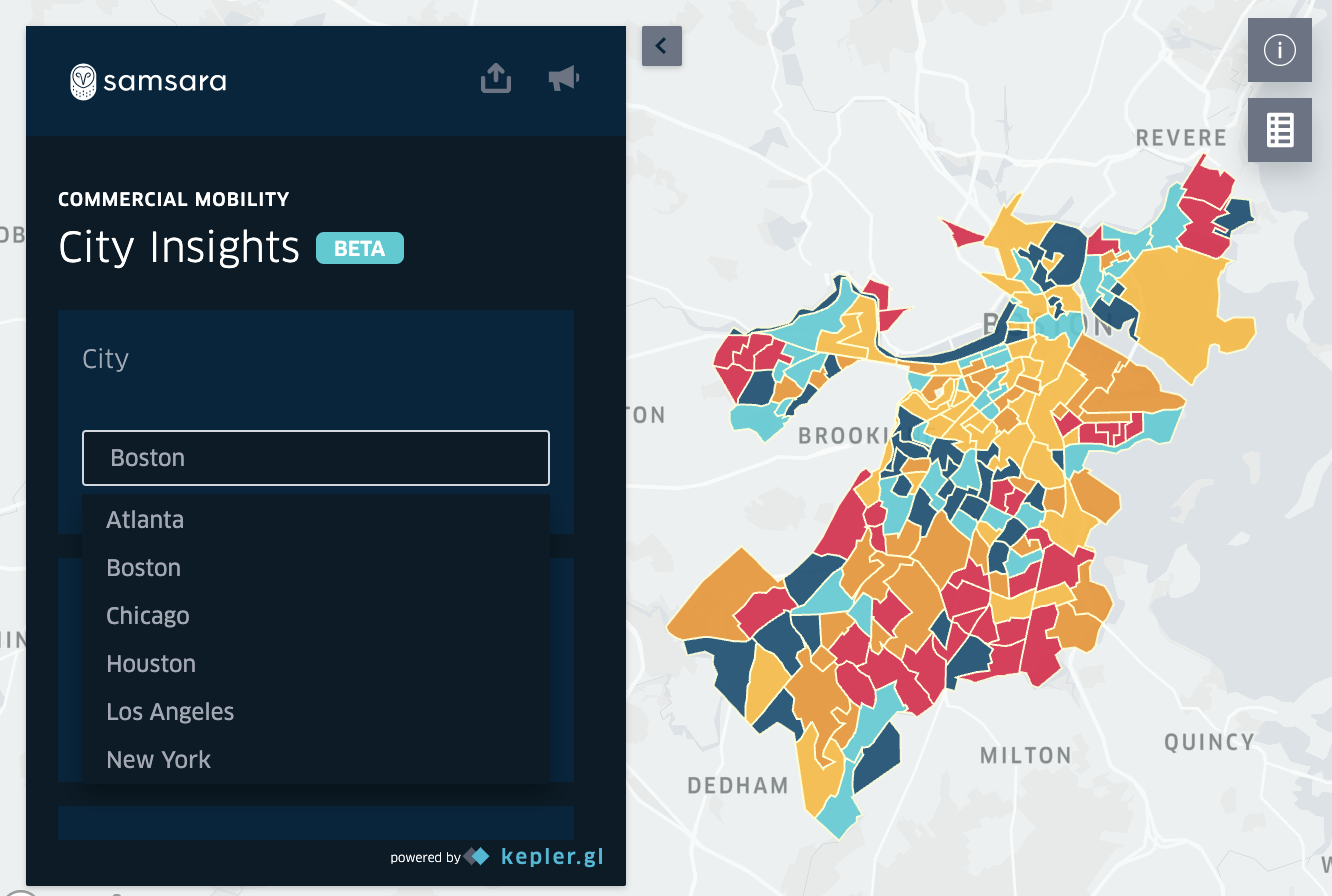Click the BETA badge next to City Insights
1332x896 pixels.
[x=359, y=247]
